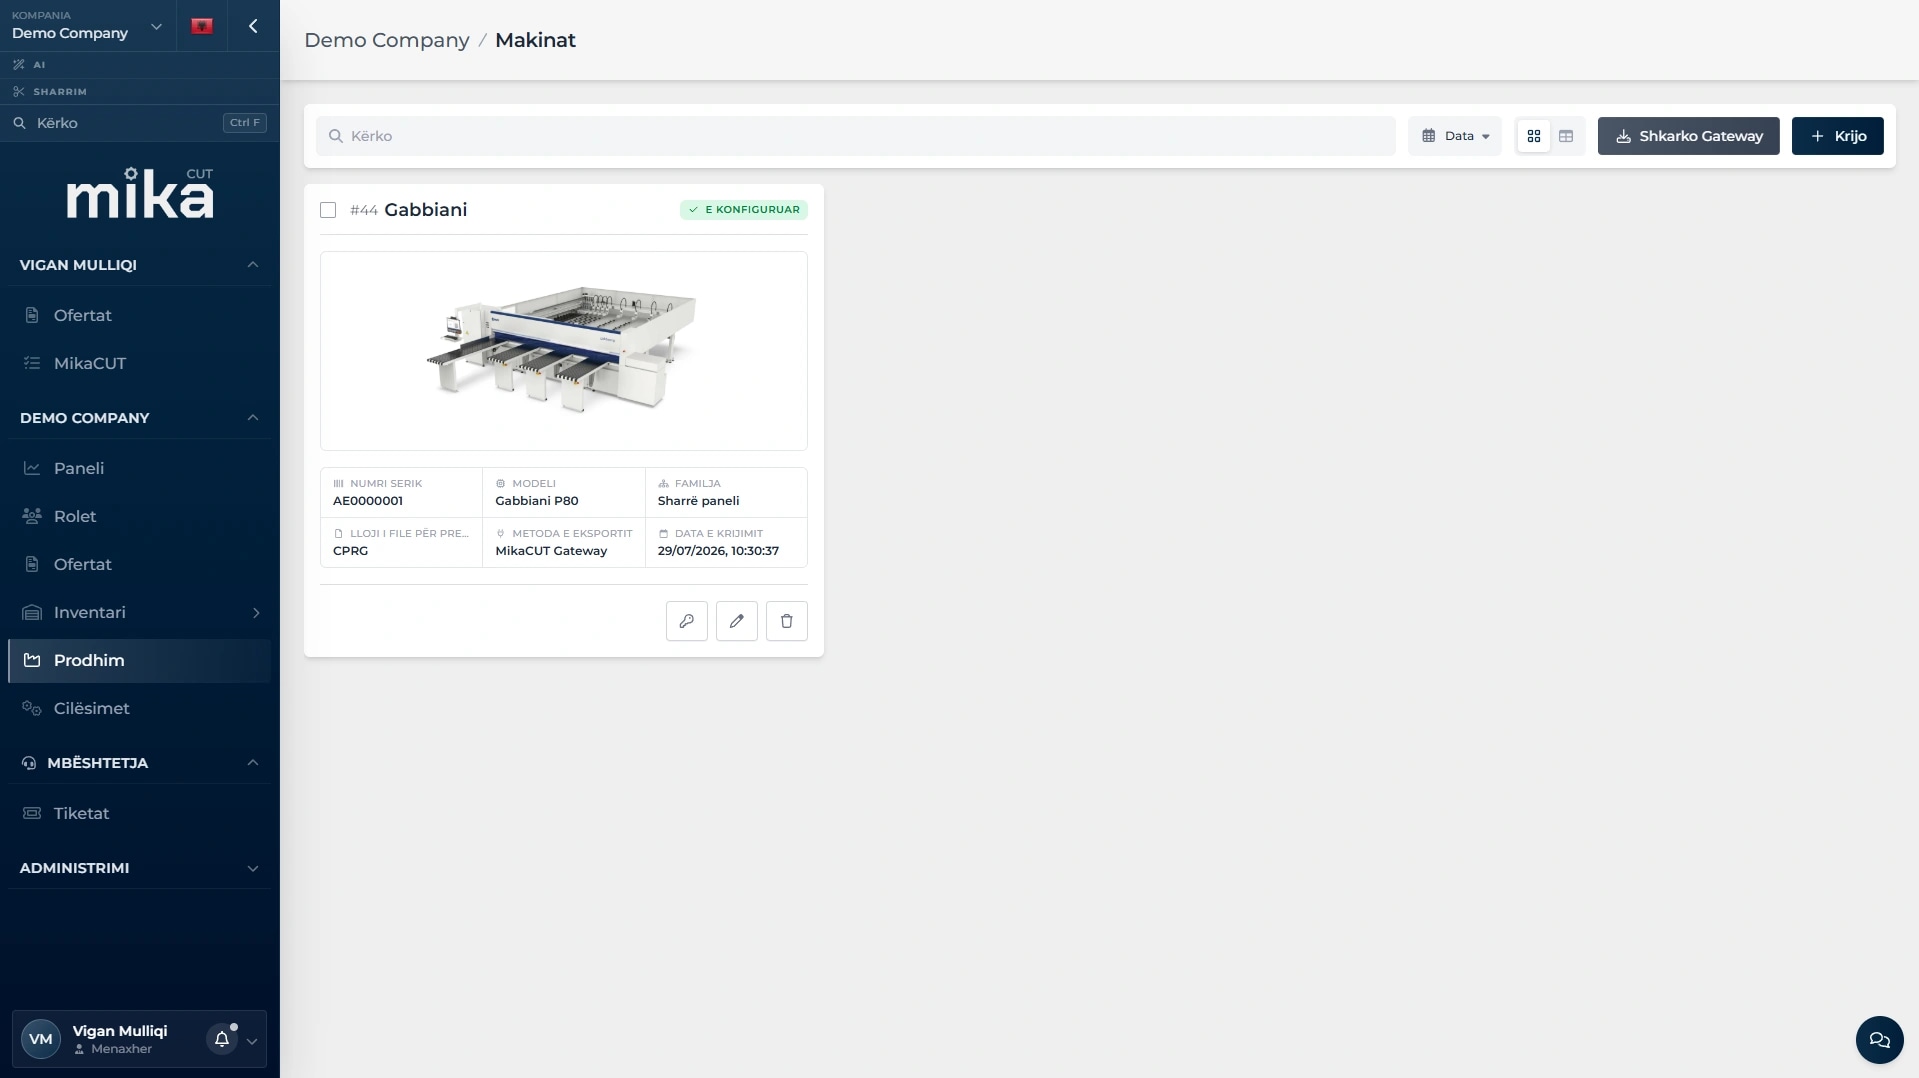Collapse the MBËSHTETJA section

point(252,763)
